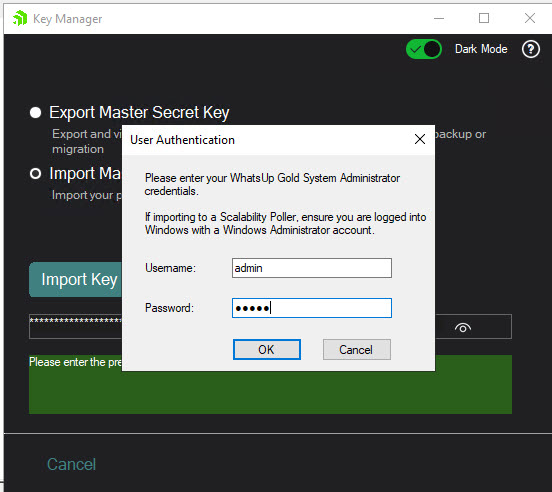Image resolution: width=552 pixels, height=492 pixels.
Task: Confirm credentials with the OK button
Action: [266, 349]
